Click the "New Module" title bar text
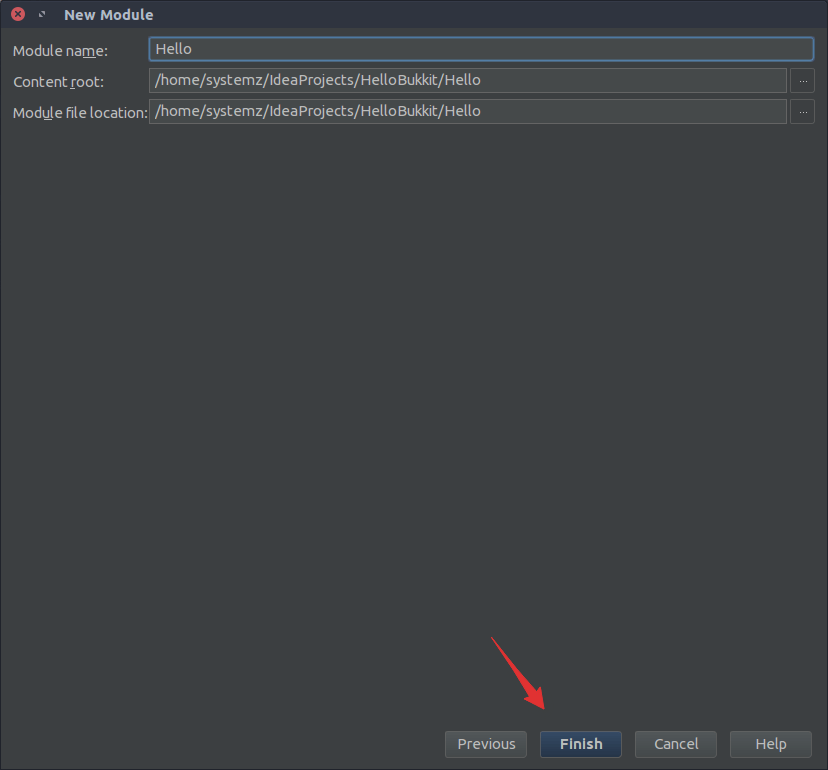 [108, 15]
